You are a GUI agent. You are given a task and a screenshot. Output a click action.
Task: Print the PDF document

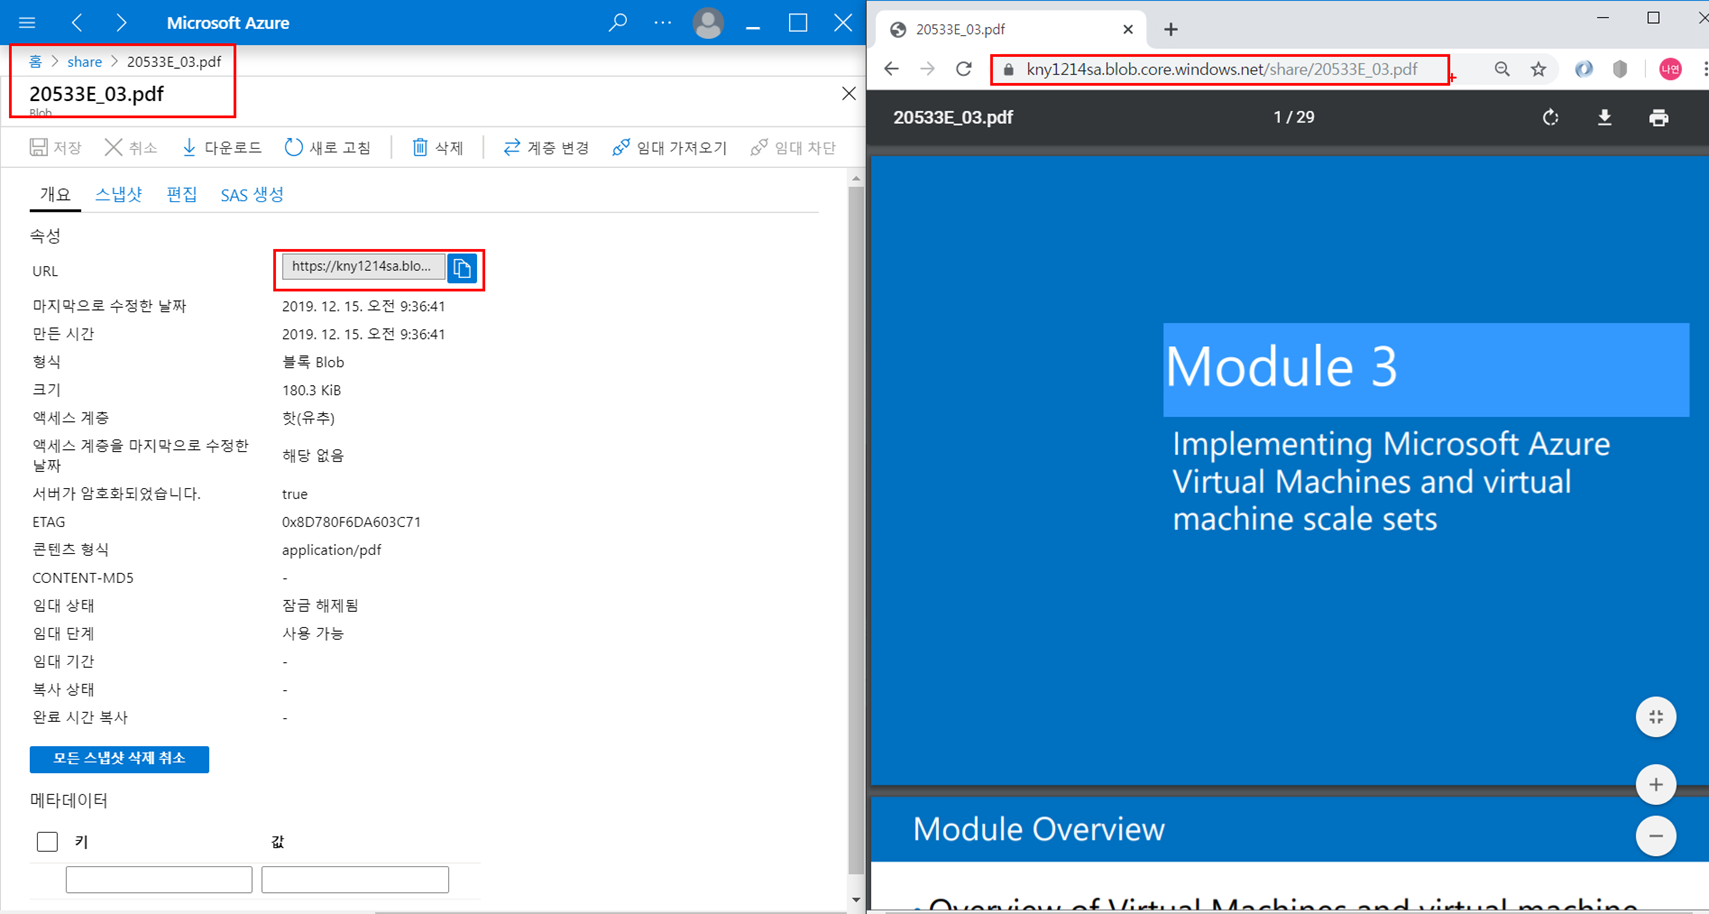click(1658, 118)
